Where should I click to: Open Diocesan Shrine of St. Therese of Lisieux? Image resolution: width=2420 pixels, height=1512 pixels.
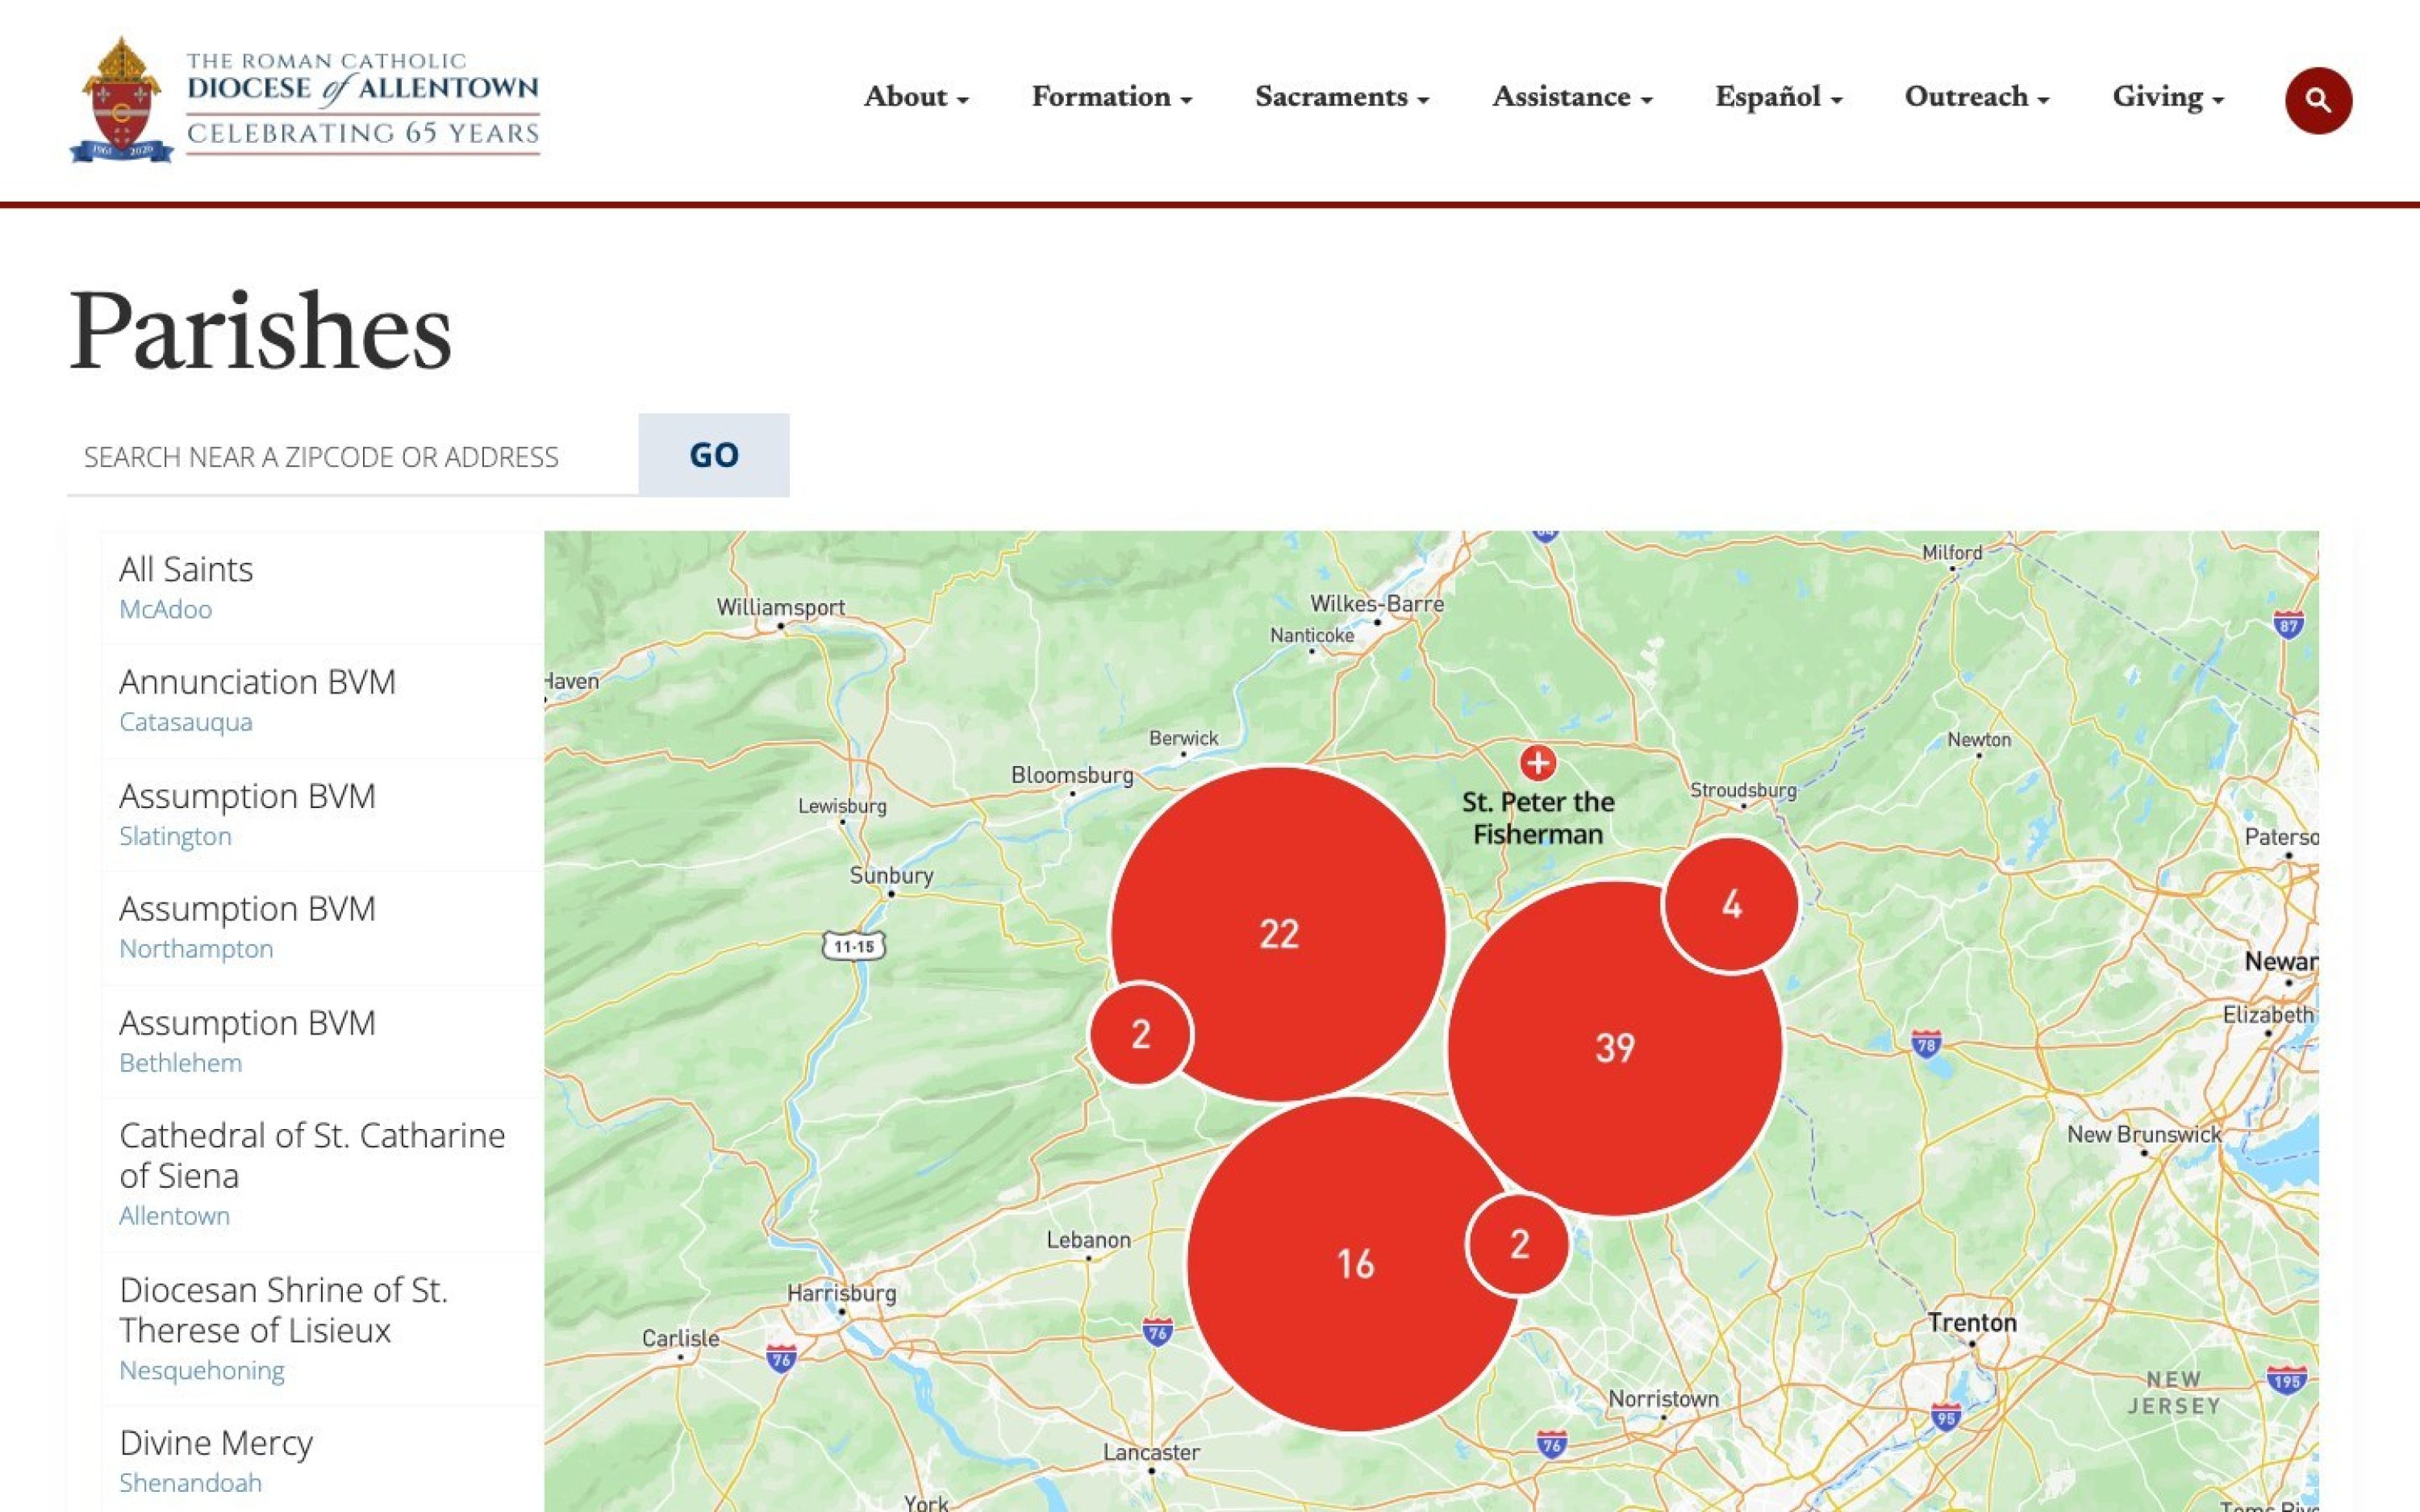tap(322, 1329)
